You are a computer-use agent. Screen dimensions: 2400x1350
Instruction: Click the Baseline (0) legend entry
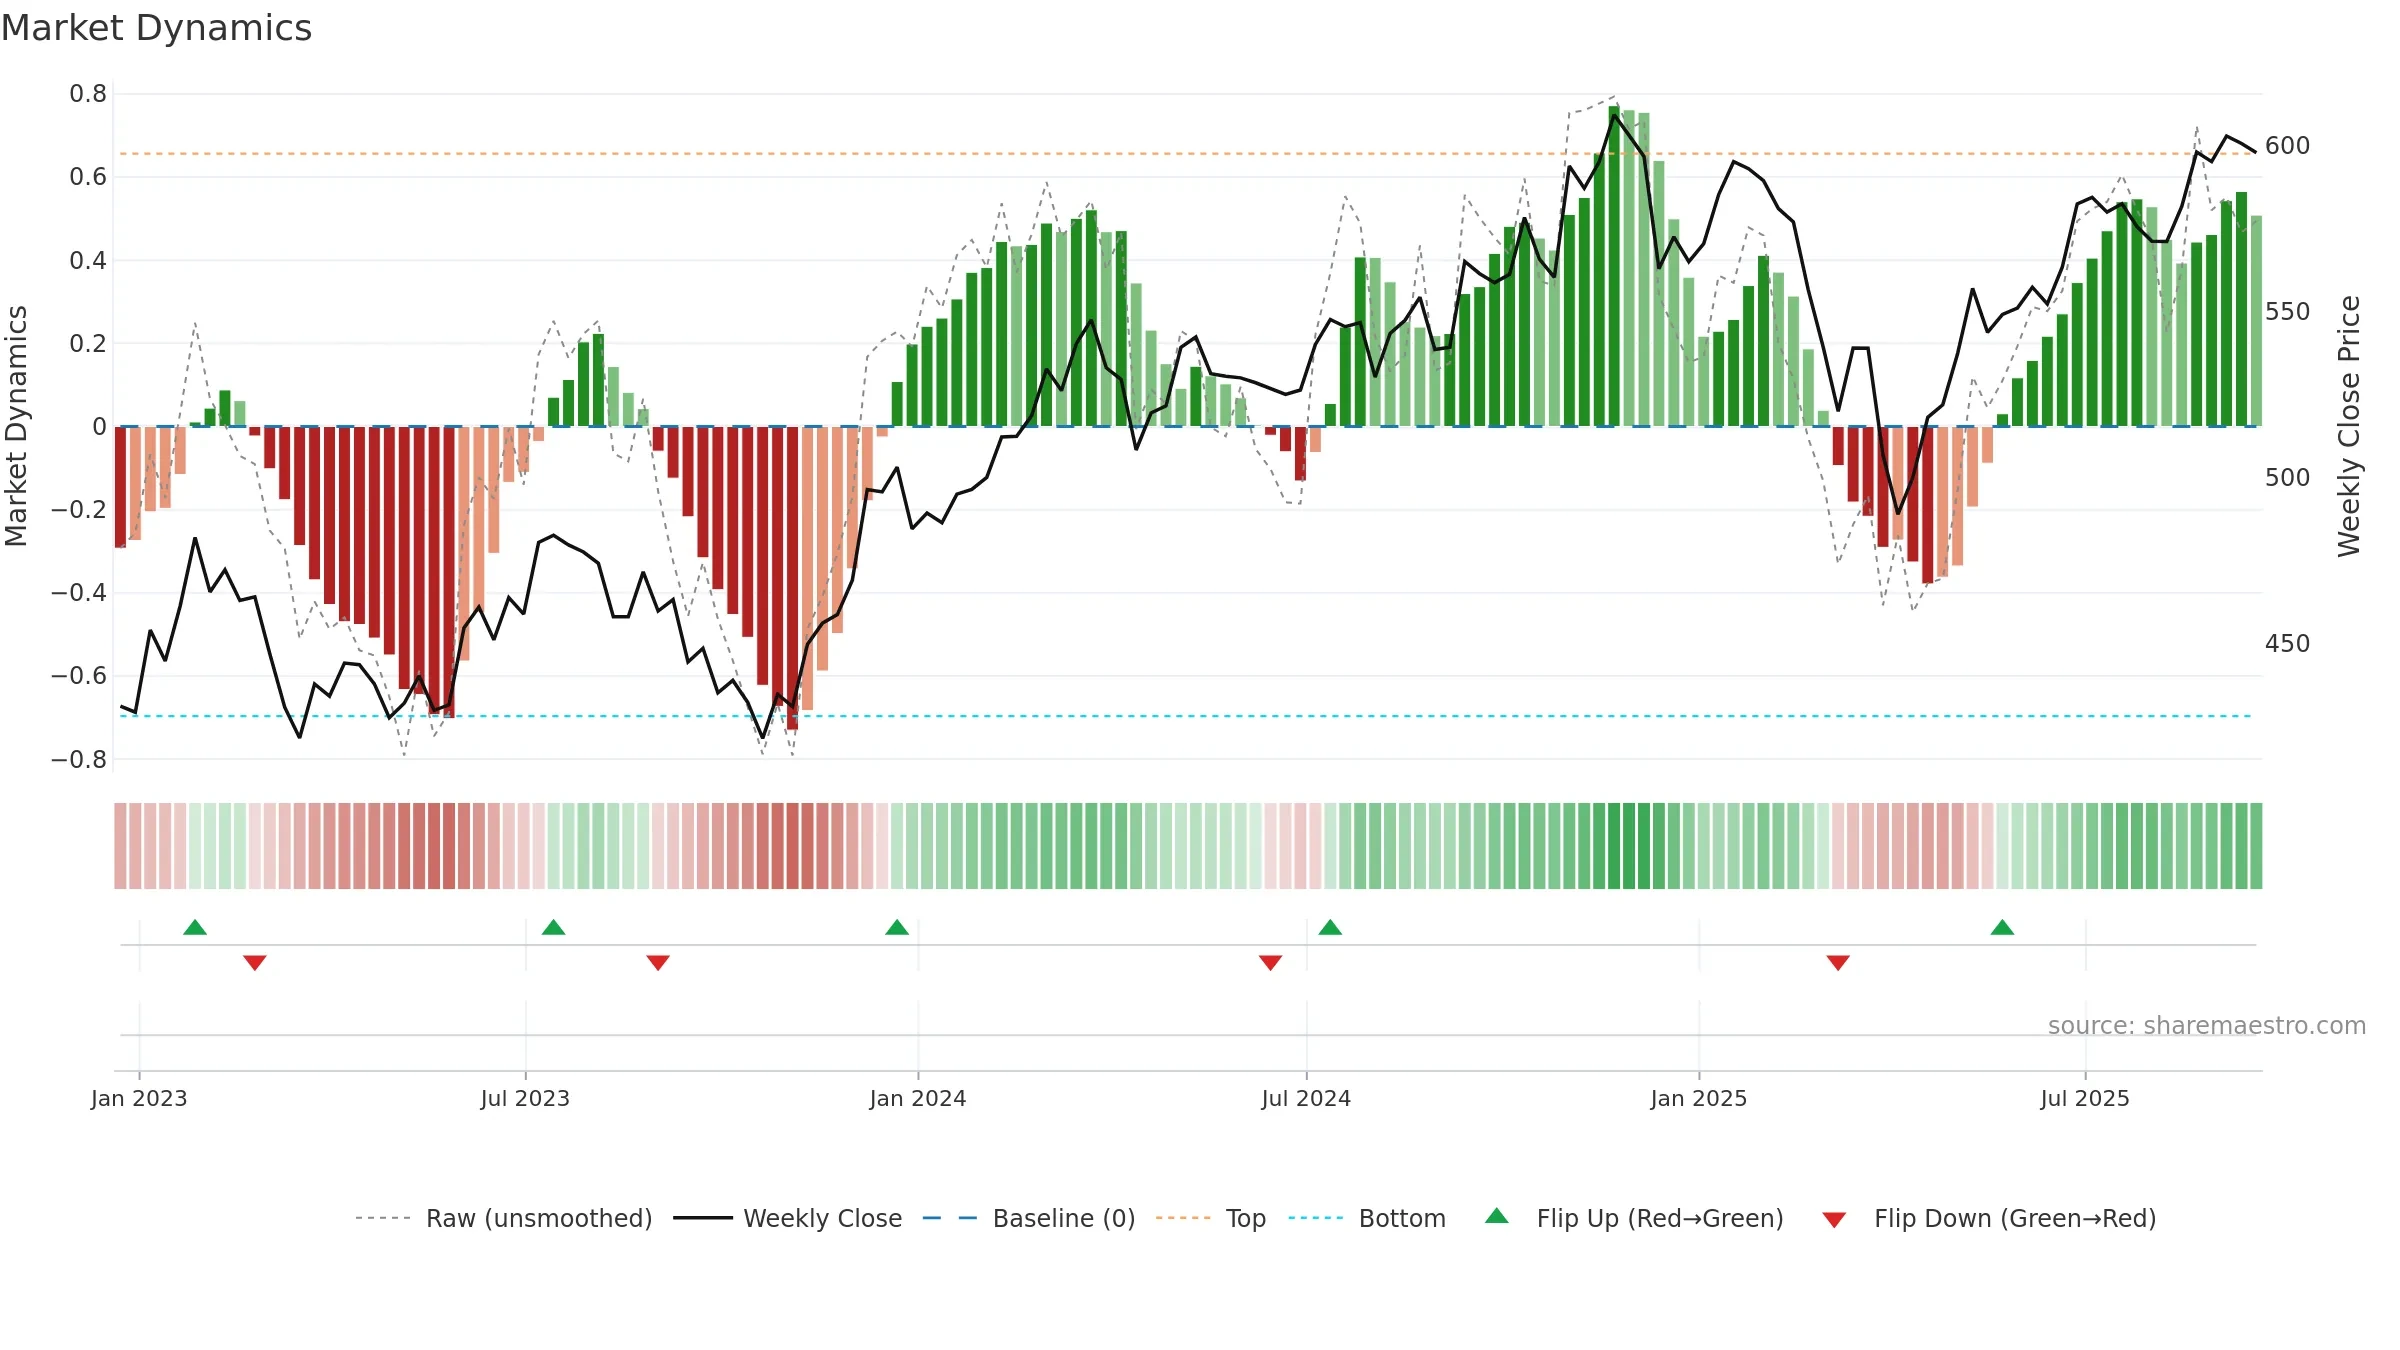[x=1029, y=1218]
